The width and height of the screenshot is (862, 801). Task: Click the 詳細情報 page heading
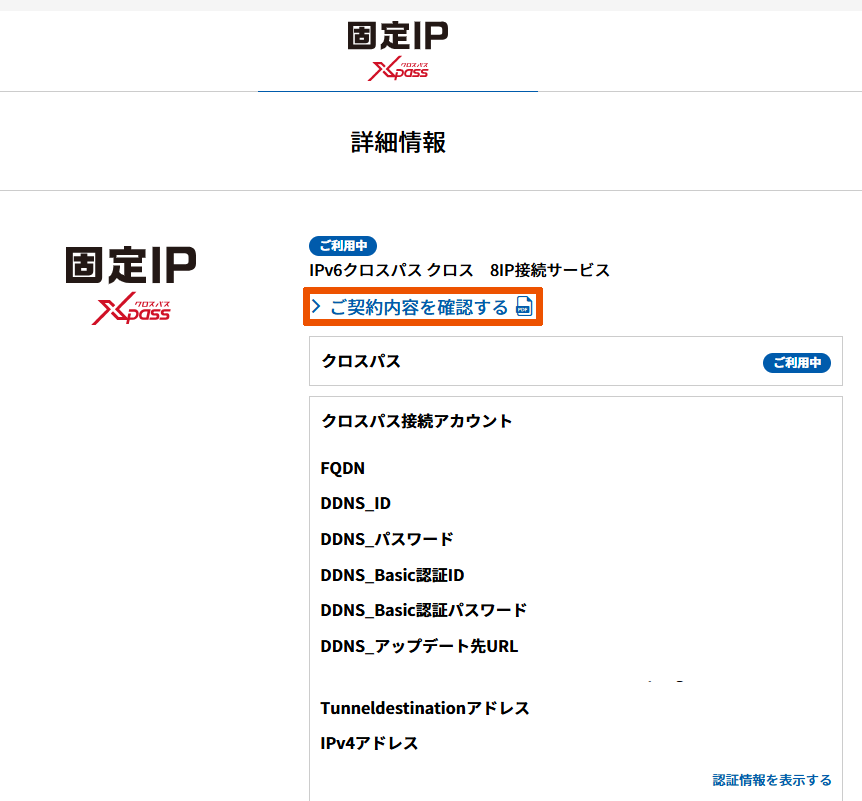click(x=398, y=142)
